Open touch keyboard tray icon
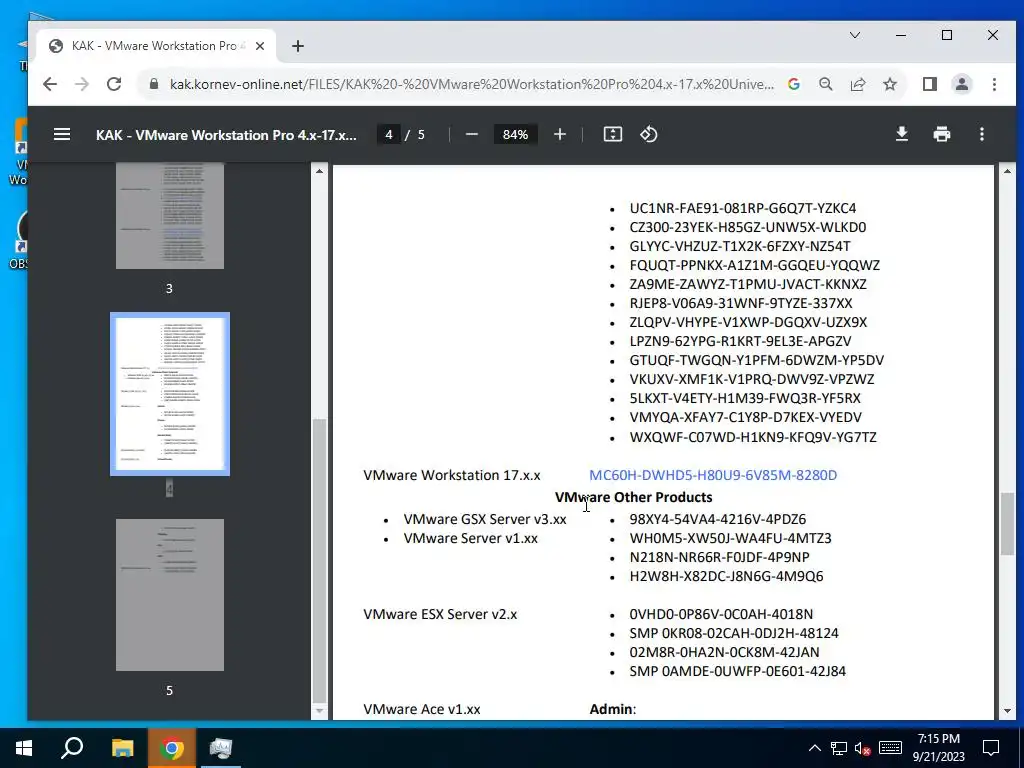This screenshot has height=768, width=1024. (890, 748)
